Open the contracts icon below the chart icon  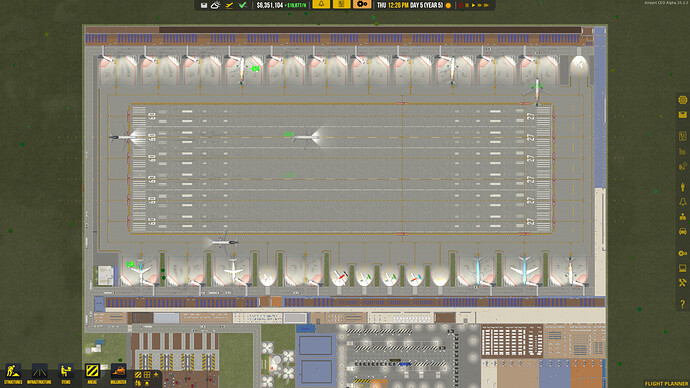point(683,166)
